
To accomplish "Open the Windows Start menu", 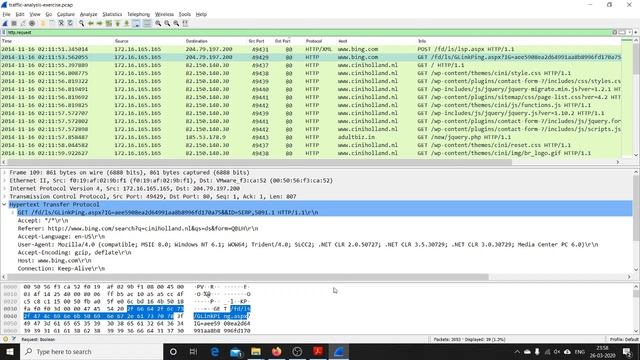I will point(10,351).
